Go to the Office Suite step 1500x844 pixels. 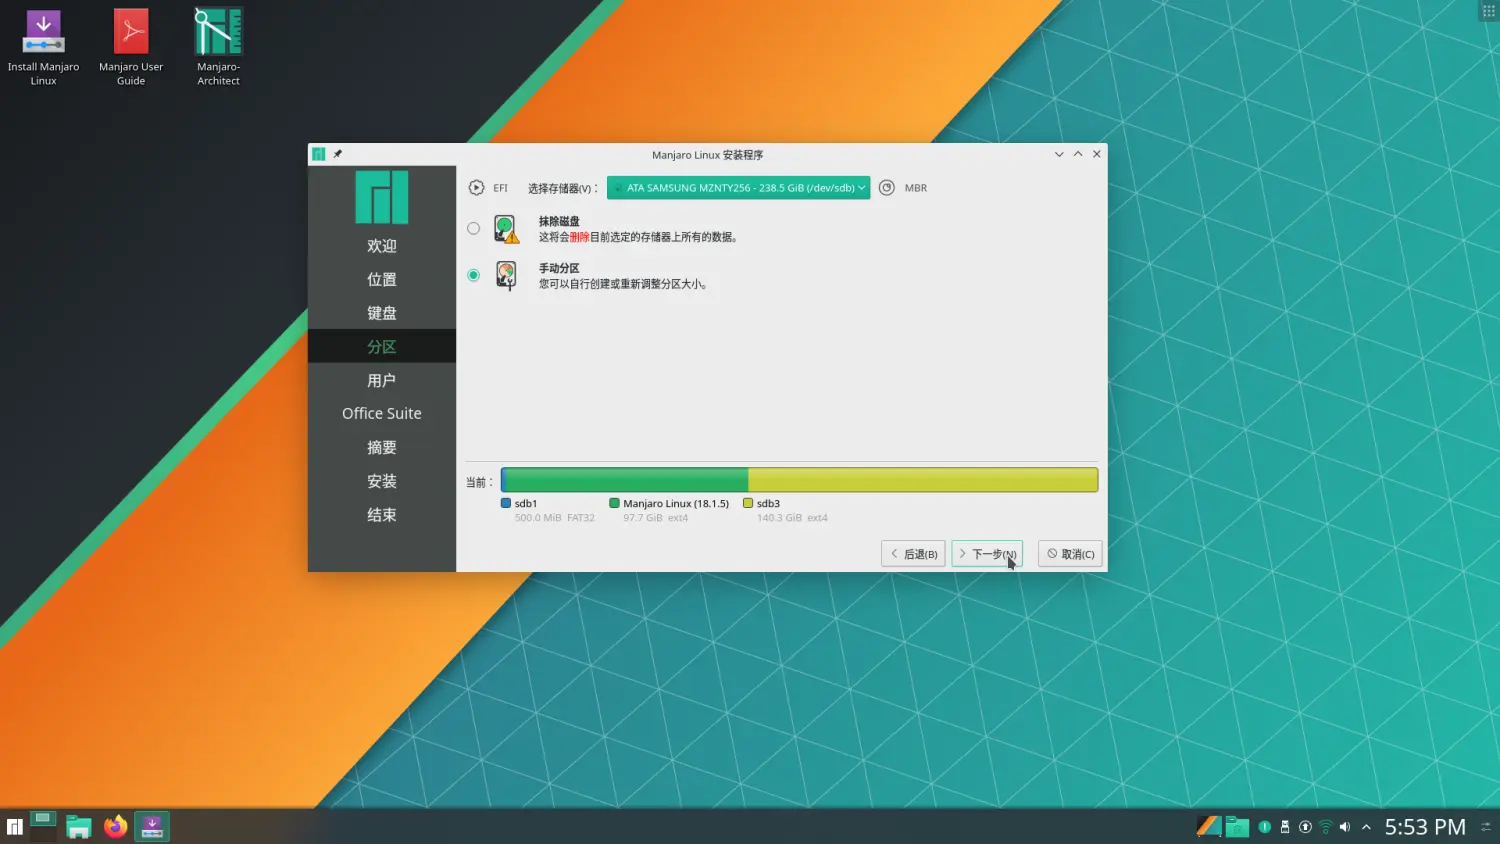[x=382, y=414]
